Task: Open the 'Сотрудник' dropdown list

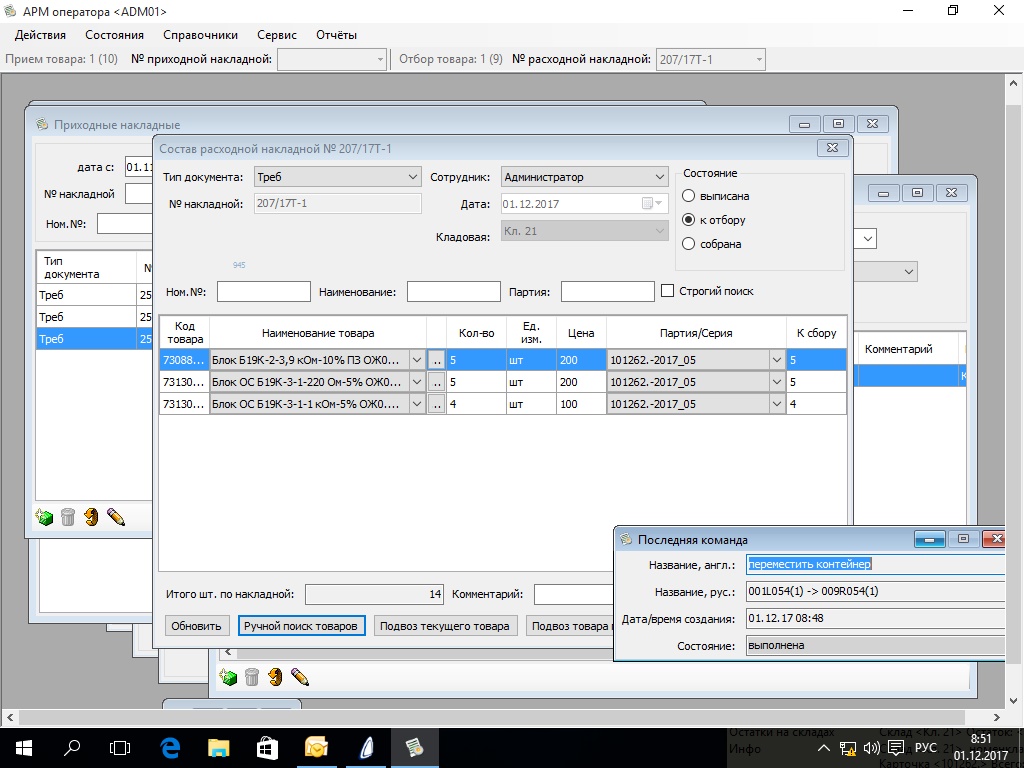Action: tap(659, 177)
